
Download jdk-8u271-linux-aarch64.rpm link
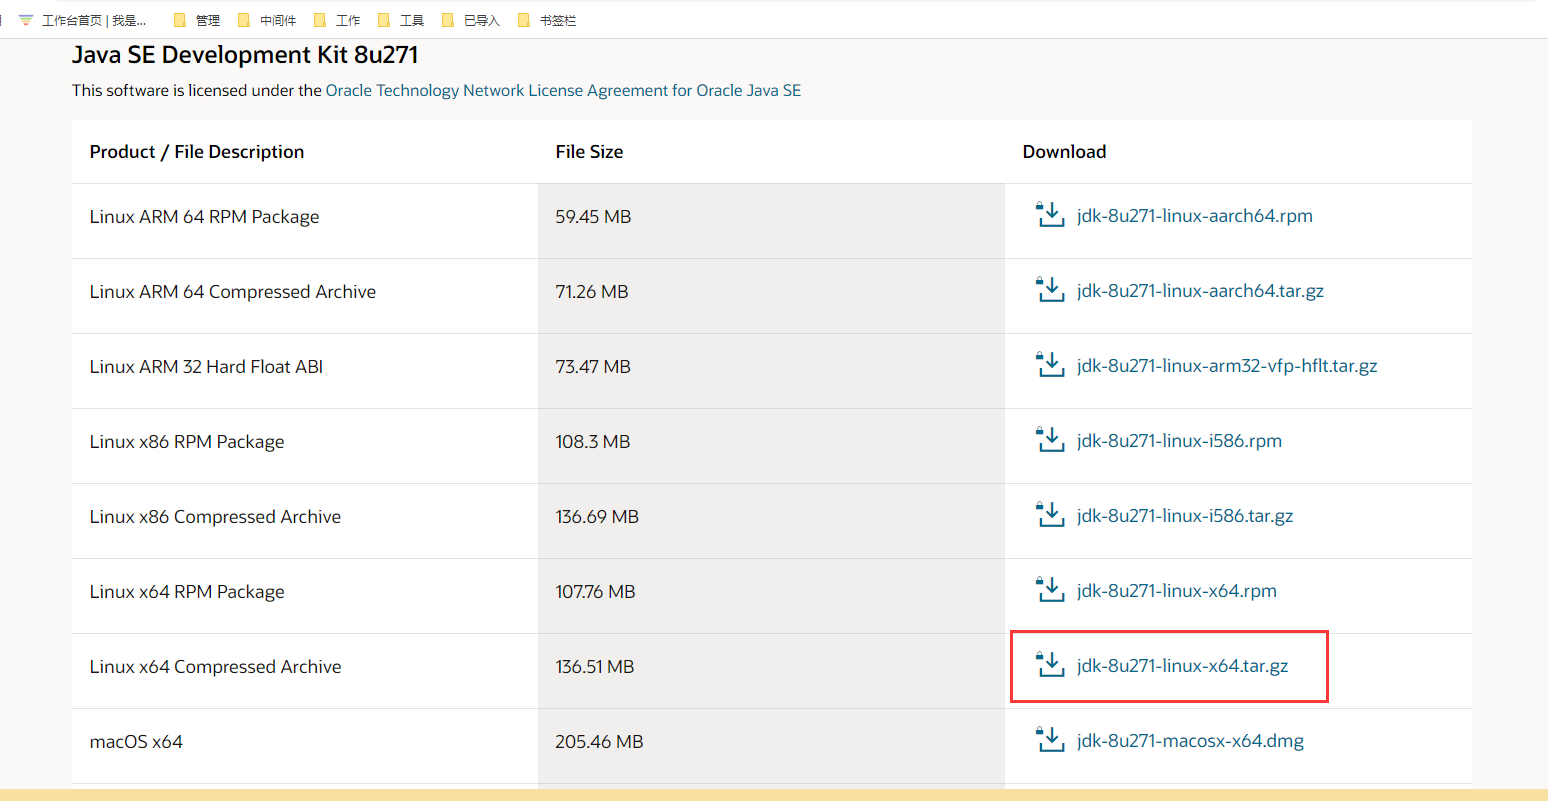pos(1195,216)
